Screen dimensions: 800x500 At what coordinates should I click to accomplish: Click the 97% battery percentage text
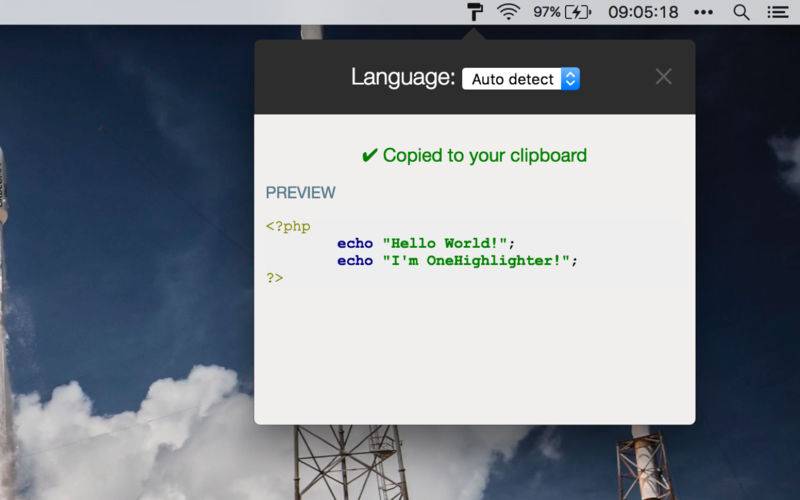coord(547,12)
